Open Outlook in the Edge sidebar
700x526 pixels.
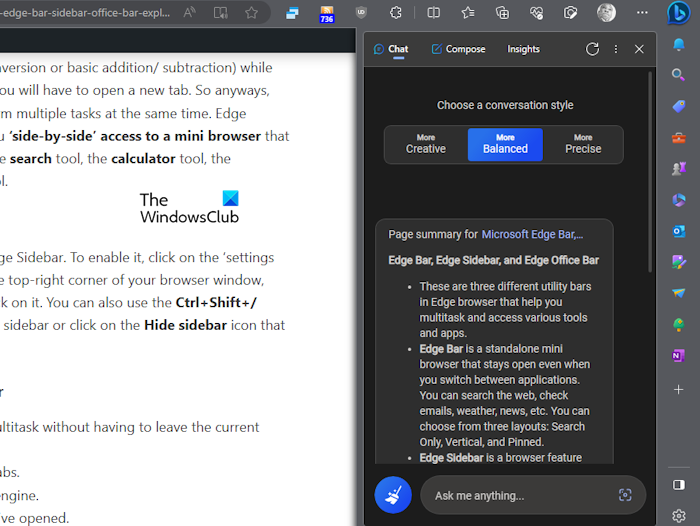(679, 231)
